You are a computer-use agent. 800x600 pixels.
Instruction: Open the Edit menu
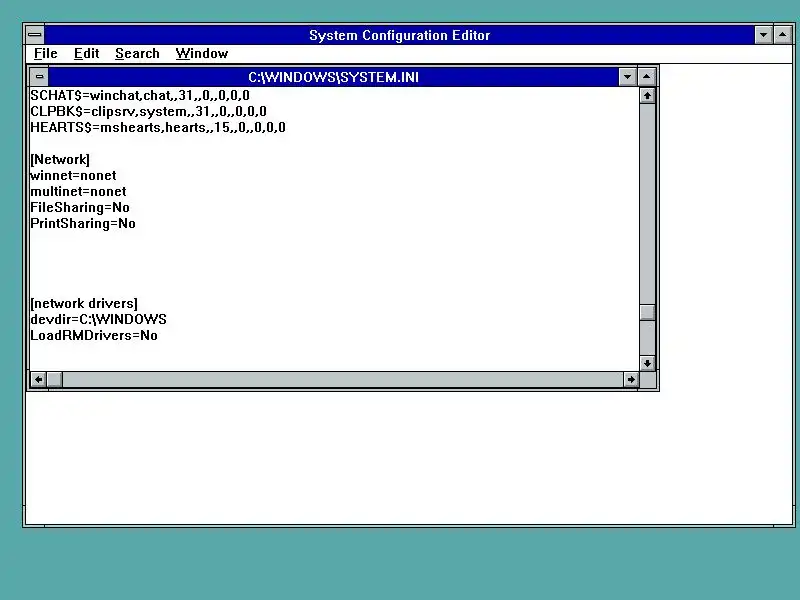(x=86, y=54)
